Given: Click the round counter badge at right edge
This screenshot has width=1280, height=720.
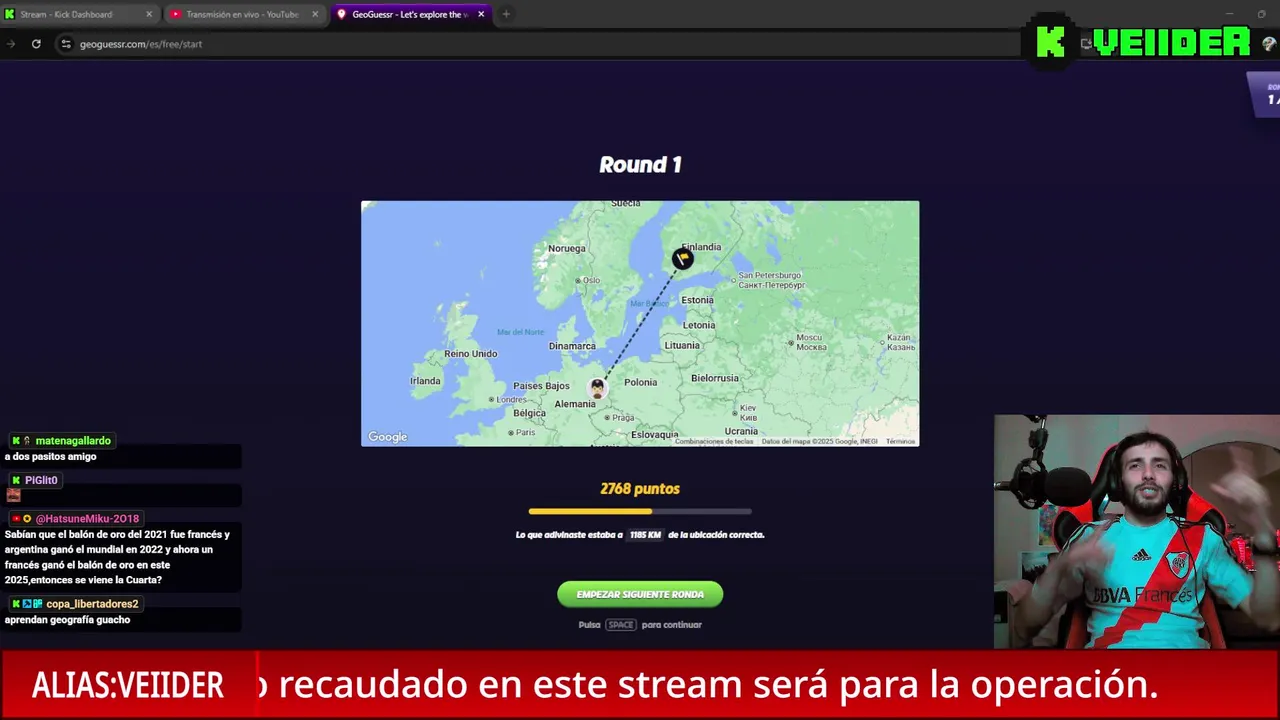Looking at the screenshot, I should coord(1264,94).
